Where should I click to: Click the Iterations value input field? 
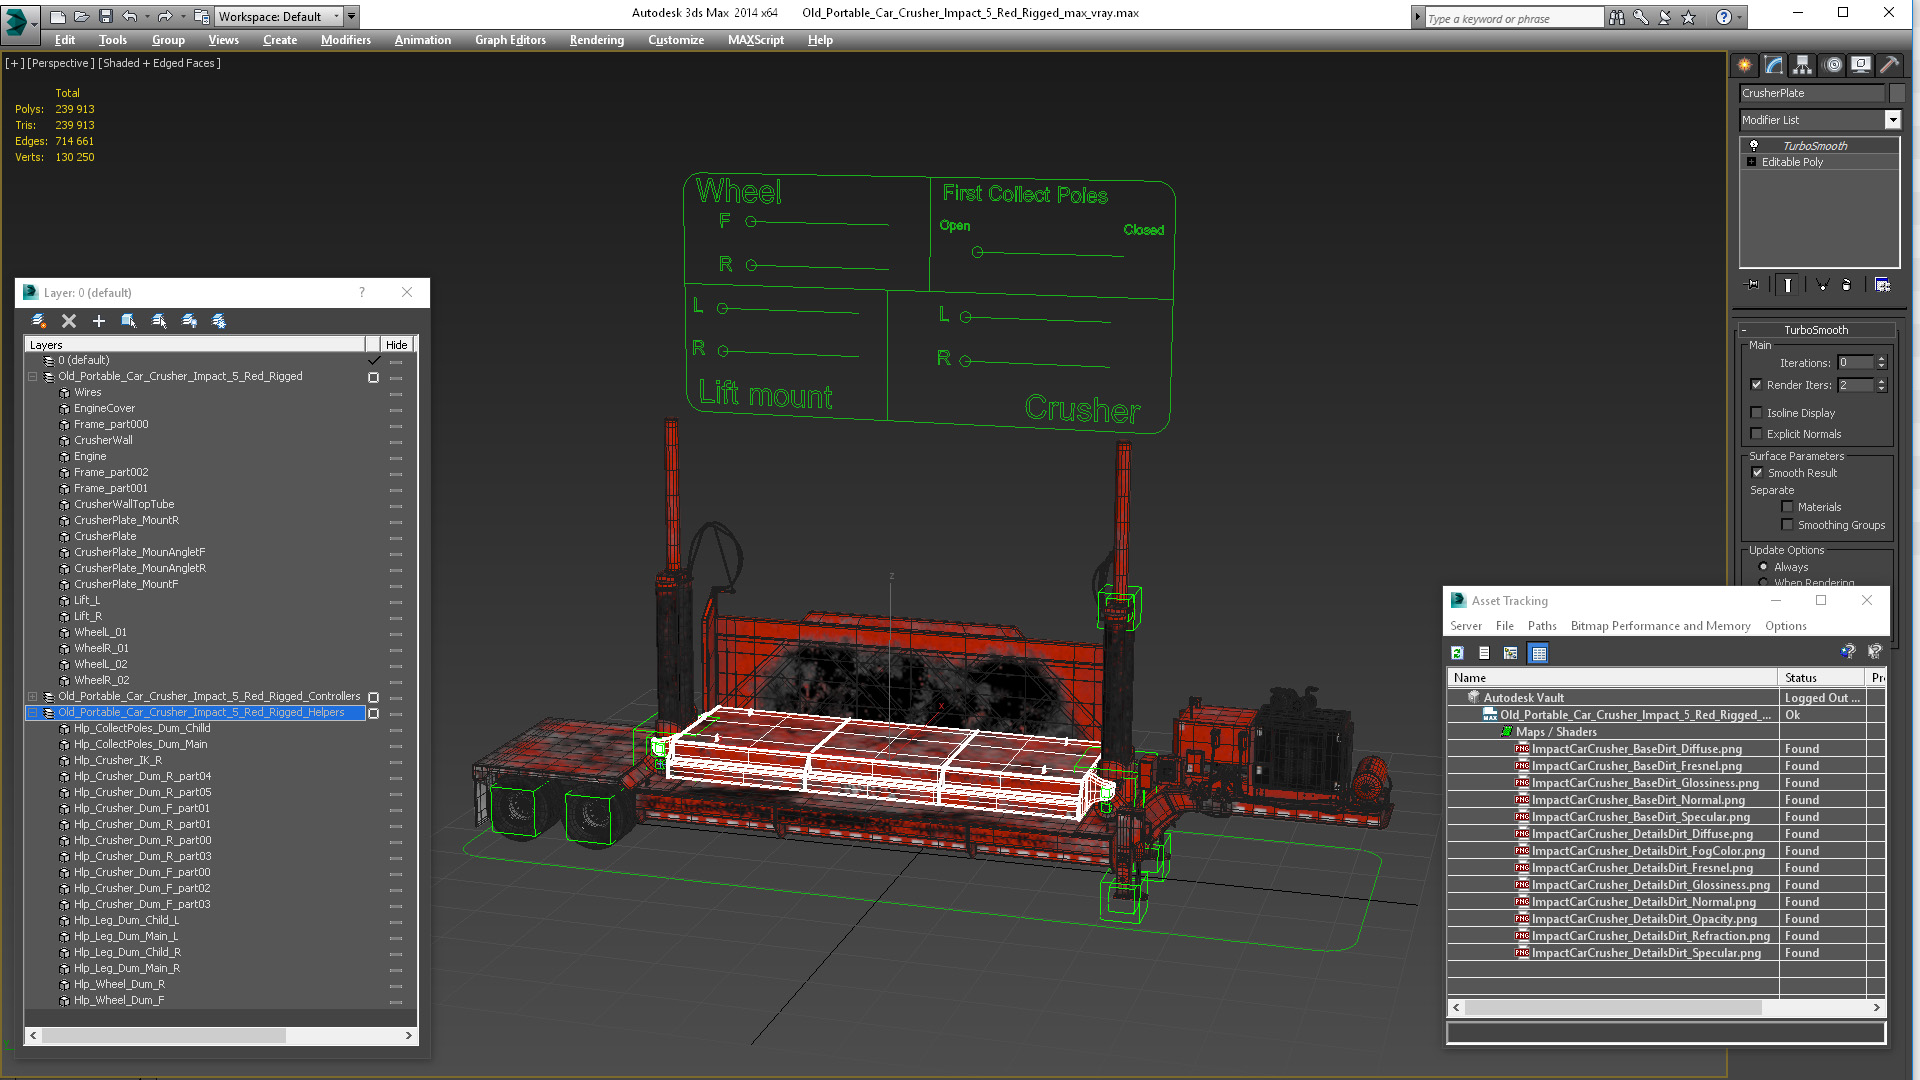click(x=1855, y=363)
